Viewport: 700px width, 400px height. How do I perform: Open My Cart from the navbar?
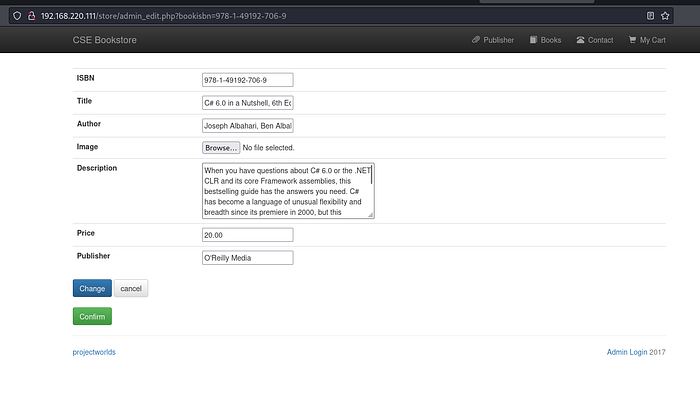point(647,40)
